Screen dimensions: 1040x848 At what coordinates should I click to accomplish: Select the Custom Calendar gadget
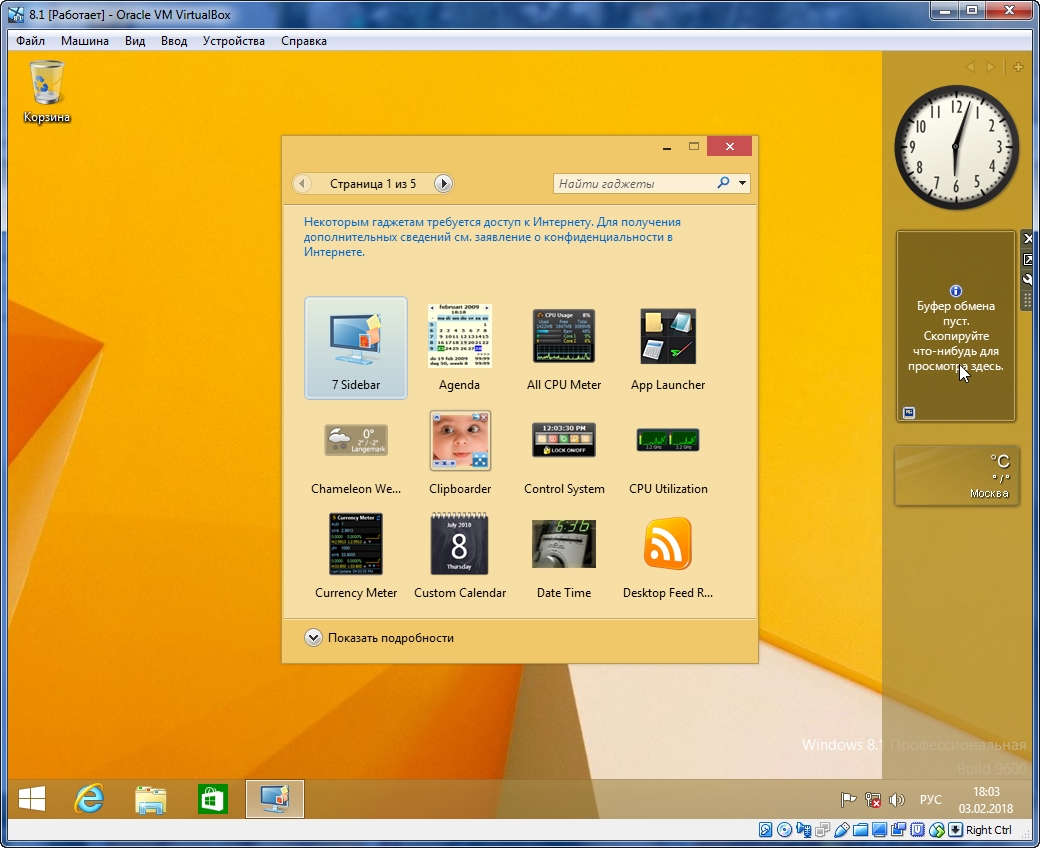(x=460, y=556)
